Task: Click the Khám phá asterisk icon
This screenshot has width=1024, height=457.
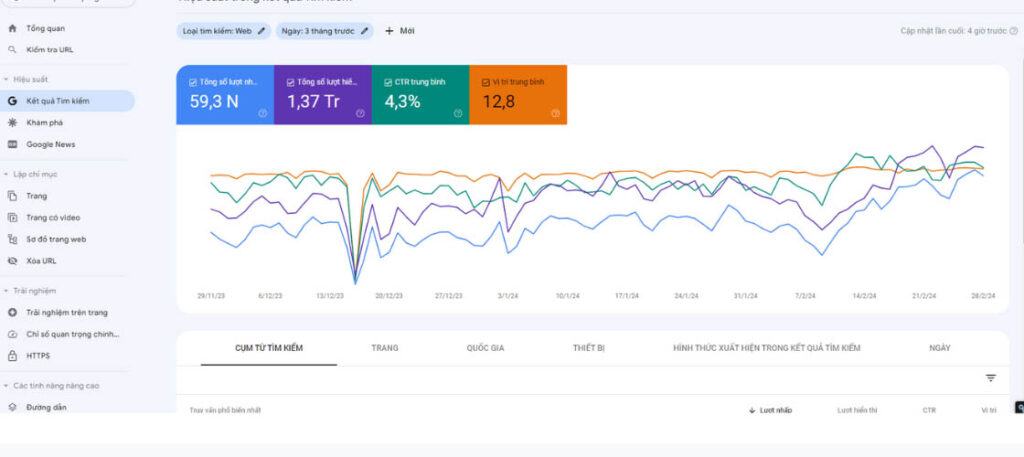Action: 12,123
